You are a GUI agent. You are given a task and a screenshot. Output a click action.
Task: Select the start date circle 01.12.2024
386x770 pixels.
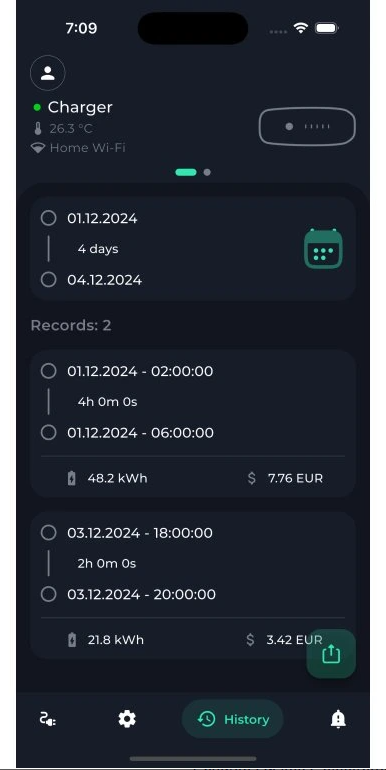click(48, 218)
